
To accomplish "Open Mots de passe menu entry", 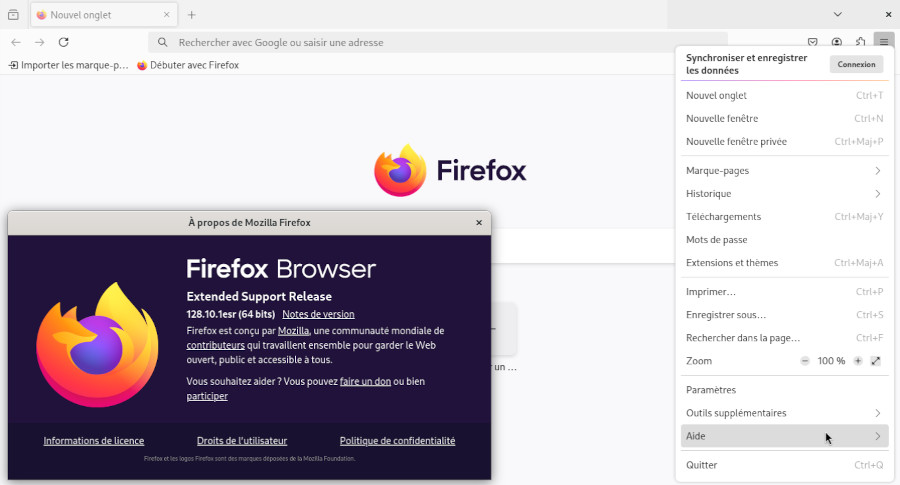I will pos(785,239).
